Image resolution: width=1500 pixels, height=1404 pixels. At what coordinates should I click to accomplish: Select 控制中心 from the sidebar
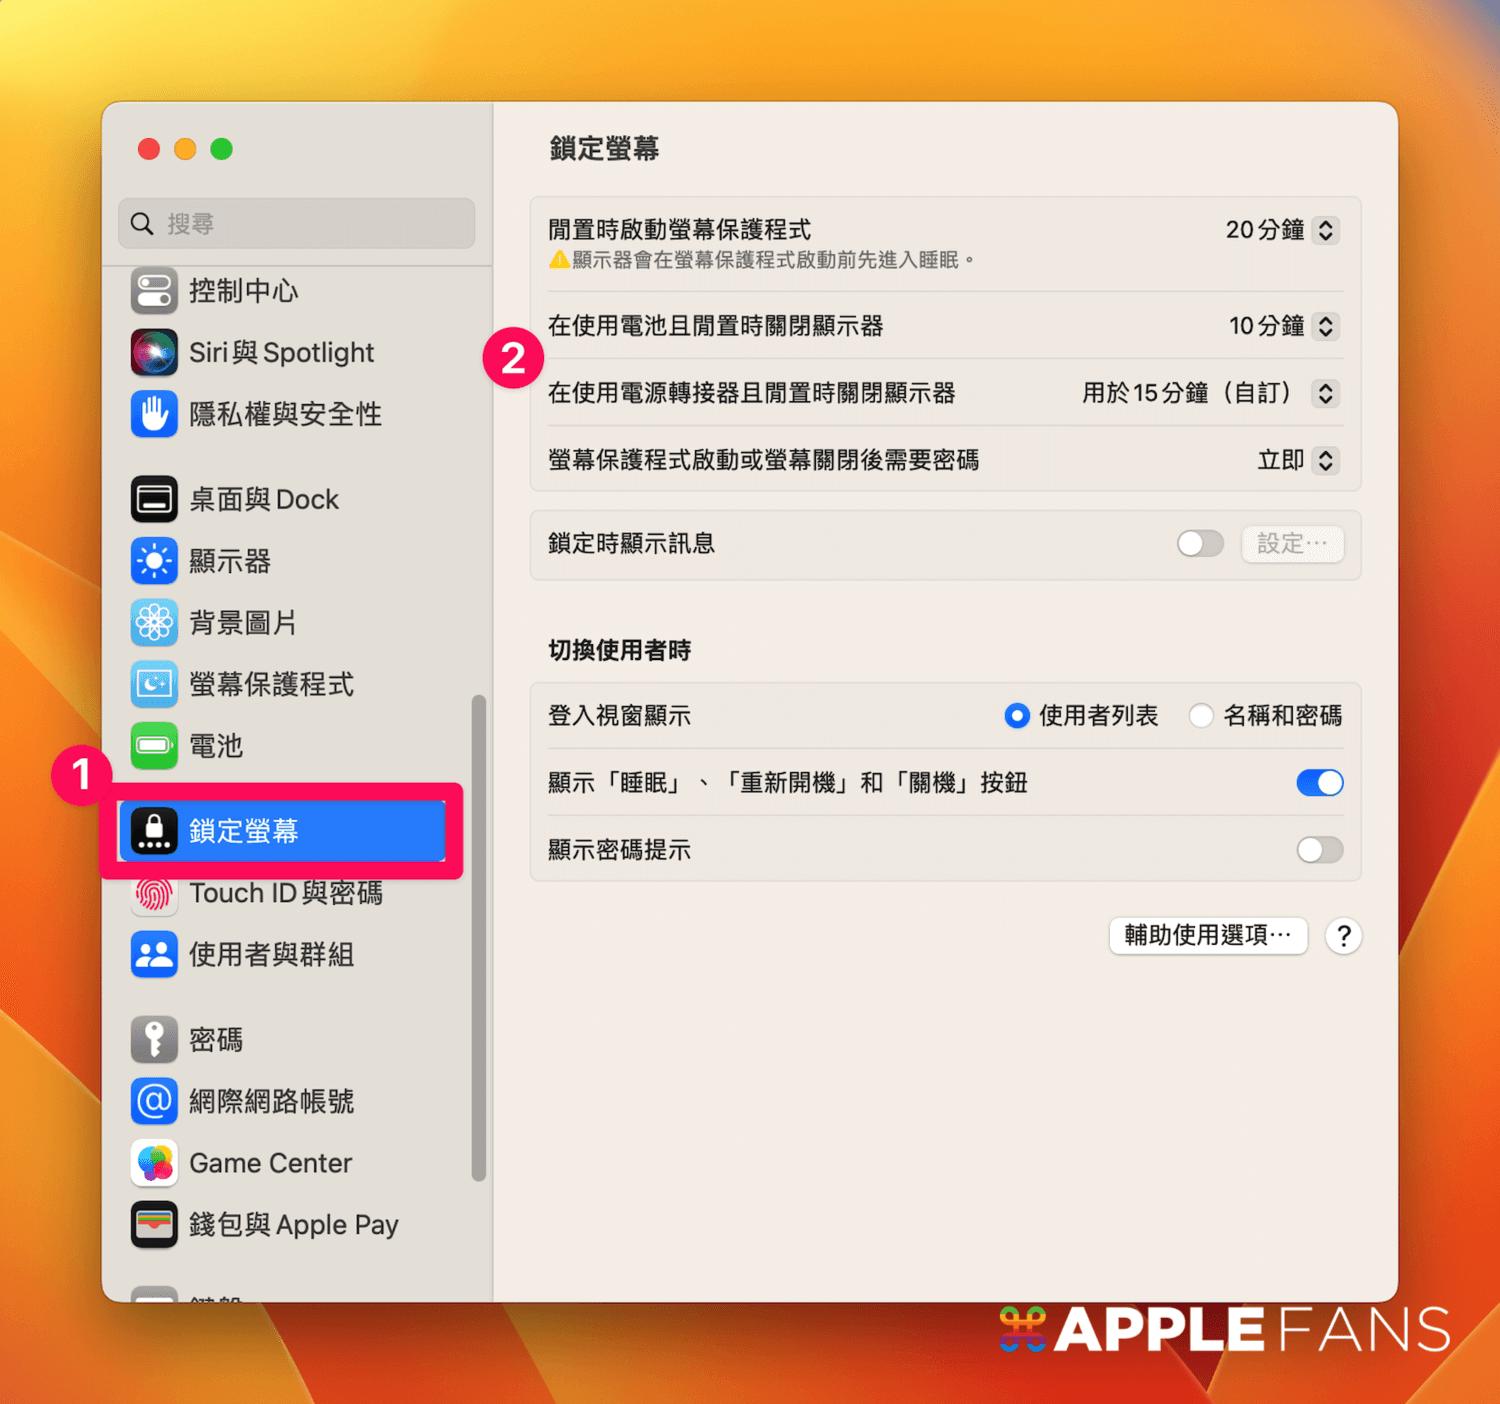(x=244, y=291)
